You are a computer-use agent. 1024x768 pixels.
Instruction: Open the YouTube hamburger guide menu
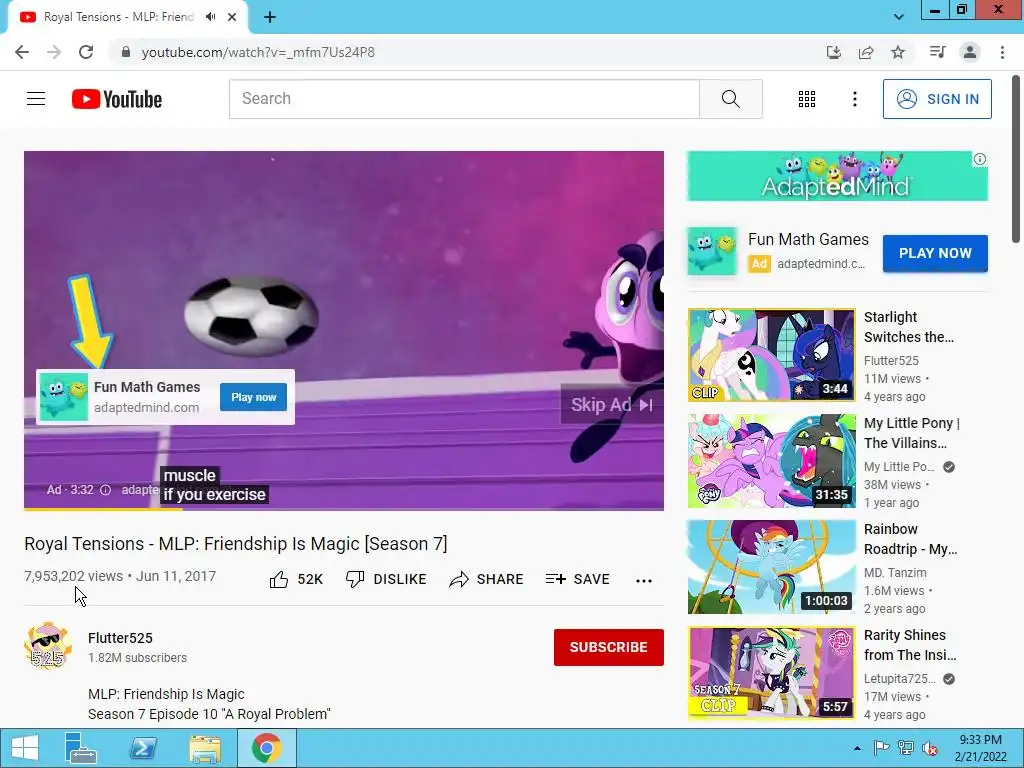click(x=36, y=99)
